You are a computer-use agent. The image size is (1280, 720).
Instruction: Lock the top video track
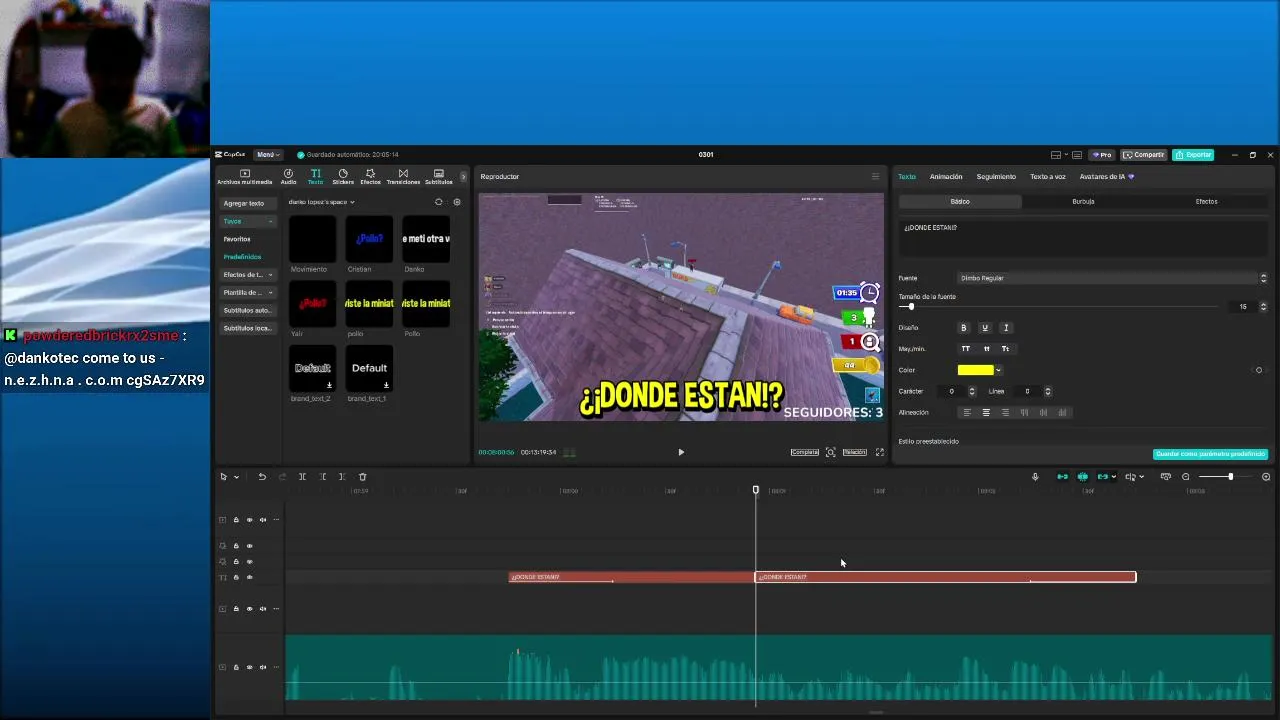(x=236, y=520)
